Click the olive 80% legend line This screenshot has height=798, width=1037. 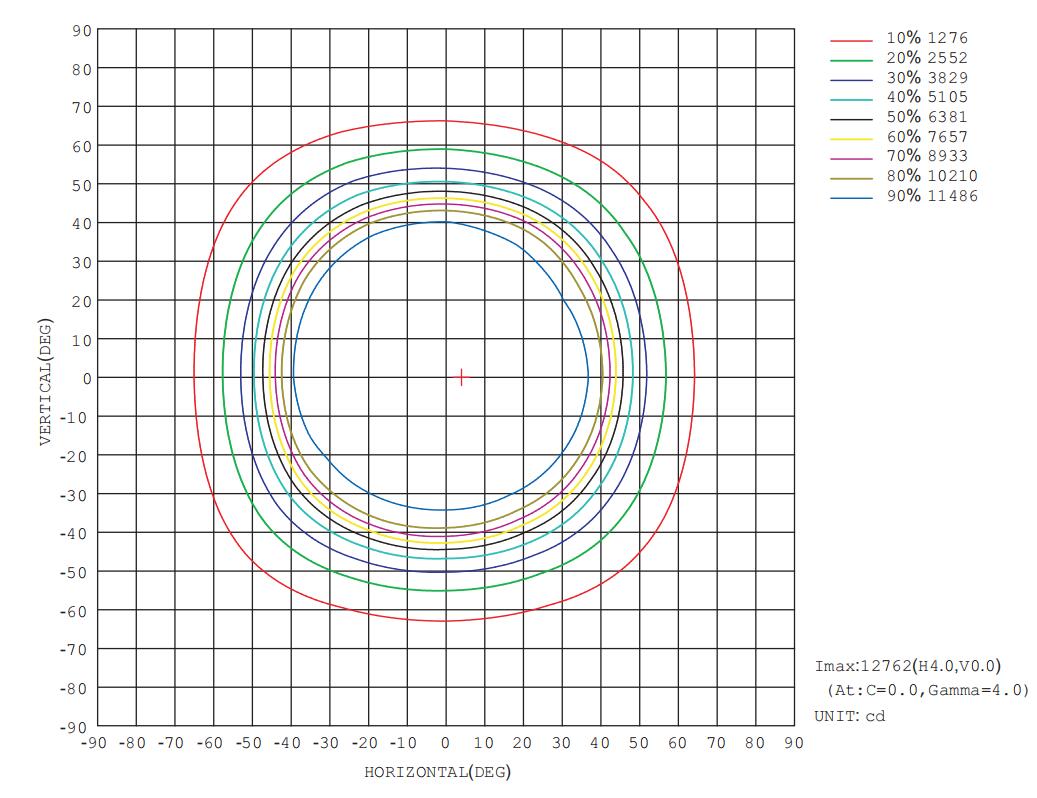tap(852, 179)
